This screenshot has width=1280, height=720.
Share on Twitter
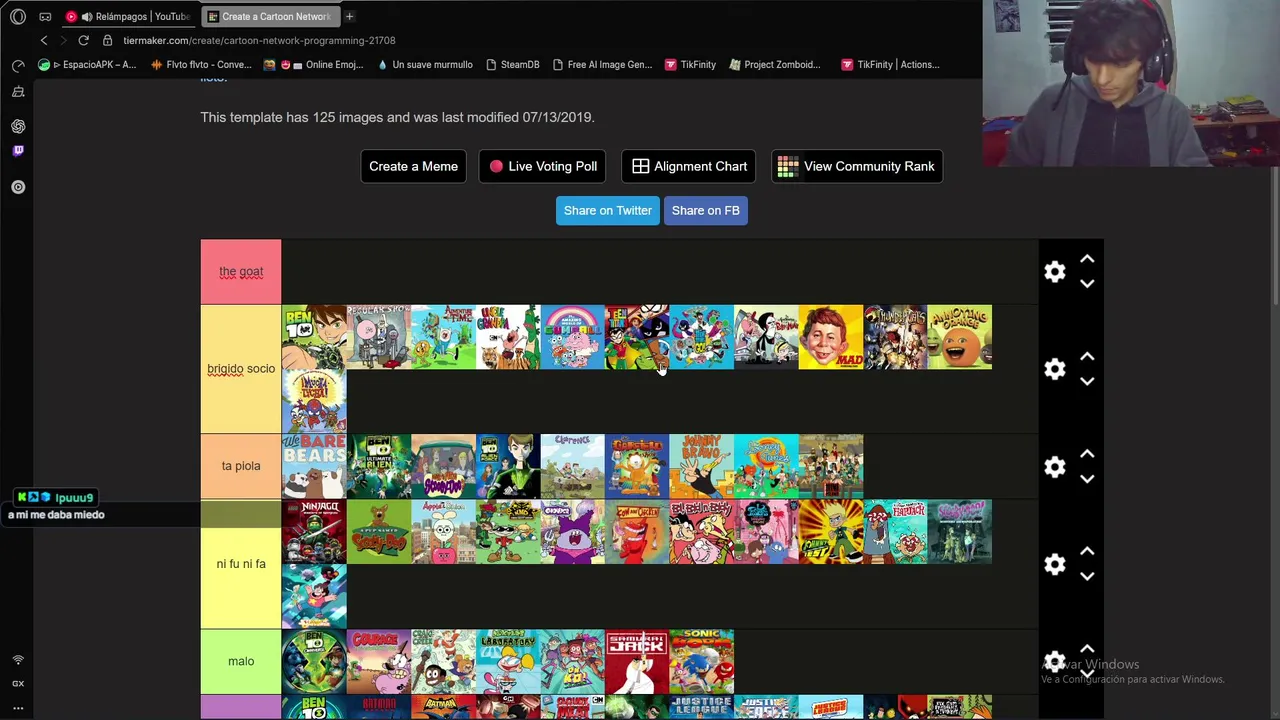click(607, 210)
